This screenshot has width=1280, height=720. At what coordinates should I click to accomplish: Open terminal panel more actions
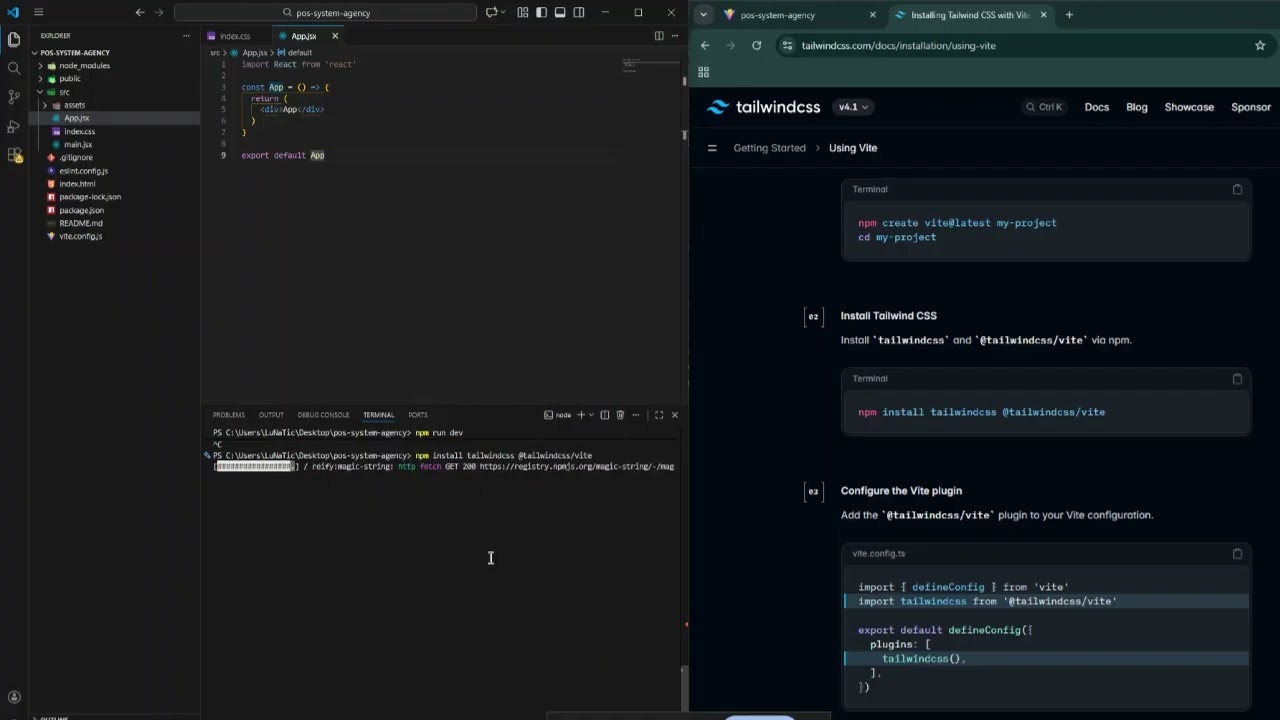tap(635, 415)
